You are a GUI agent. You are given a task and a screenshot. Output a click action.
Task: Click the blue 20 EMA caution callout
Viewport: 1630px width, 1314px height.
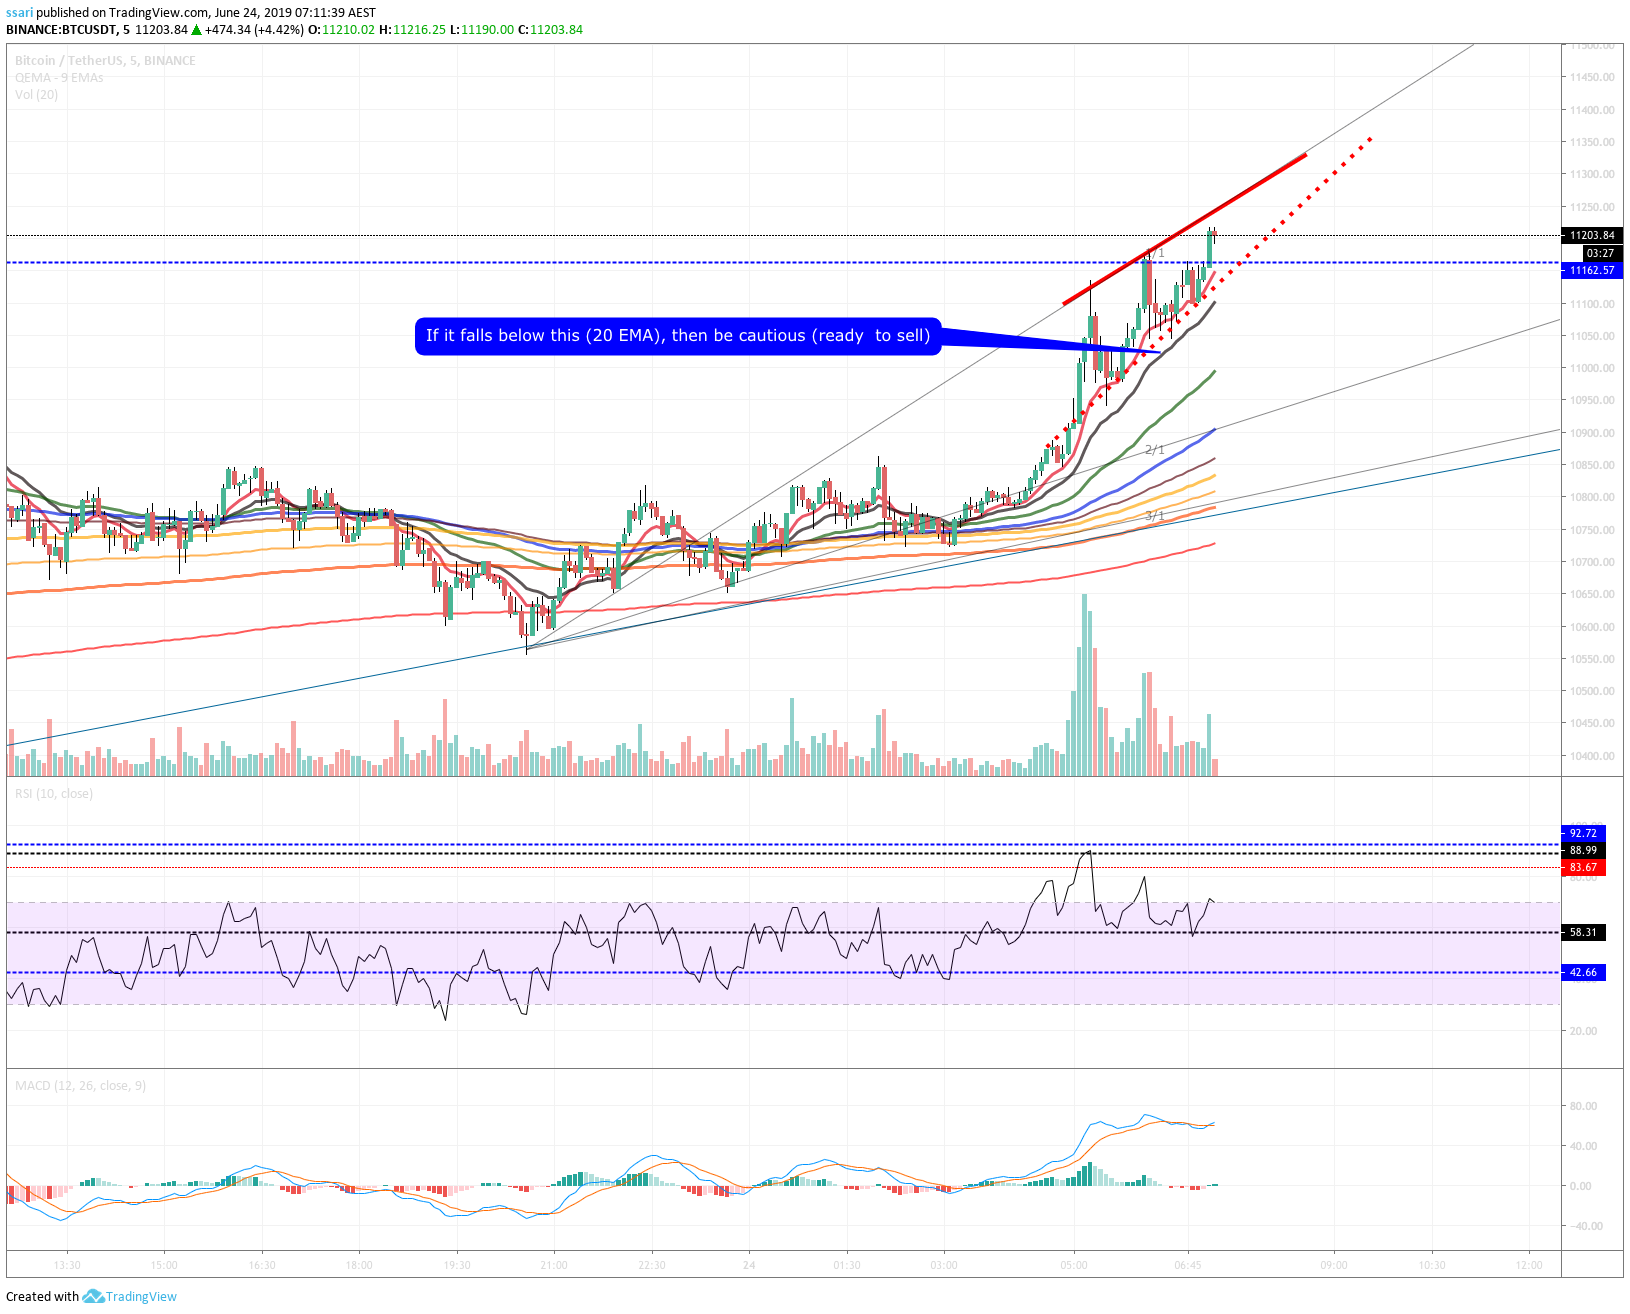[678, 336]
